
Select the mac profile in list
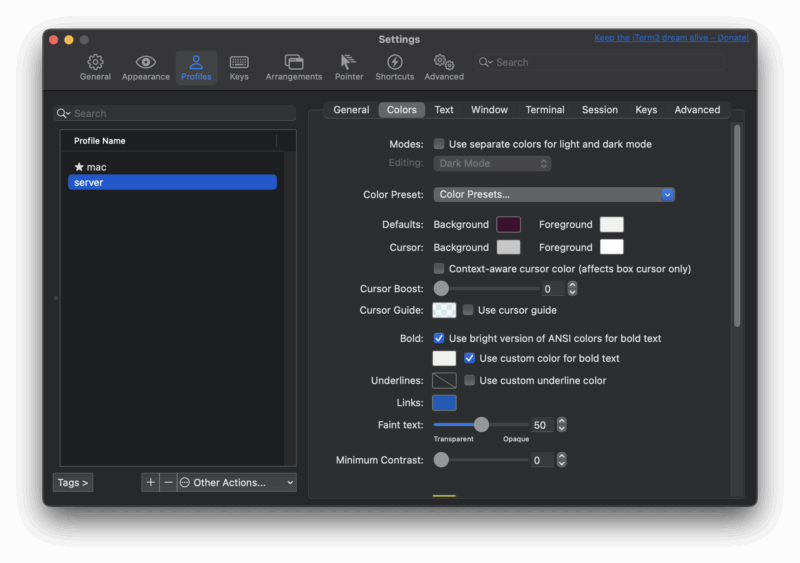click(x=96, y=167)
